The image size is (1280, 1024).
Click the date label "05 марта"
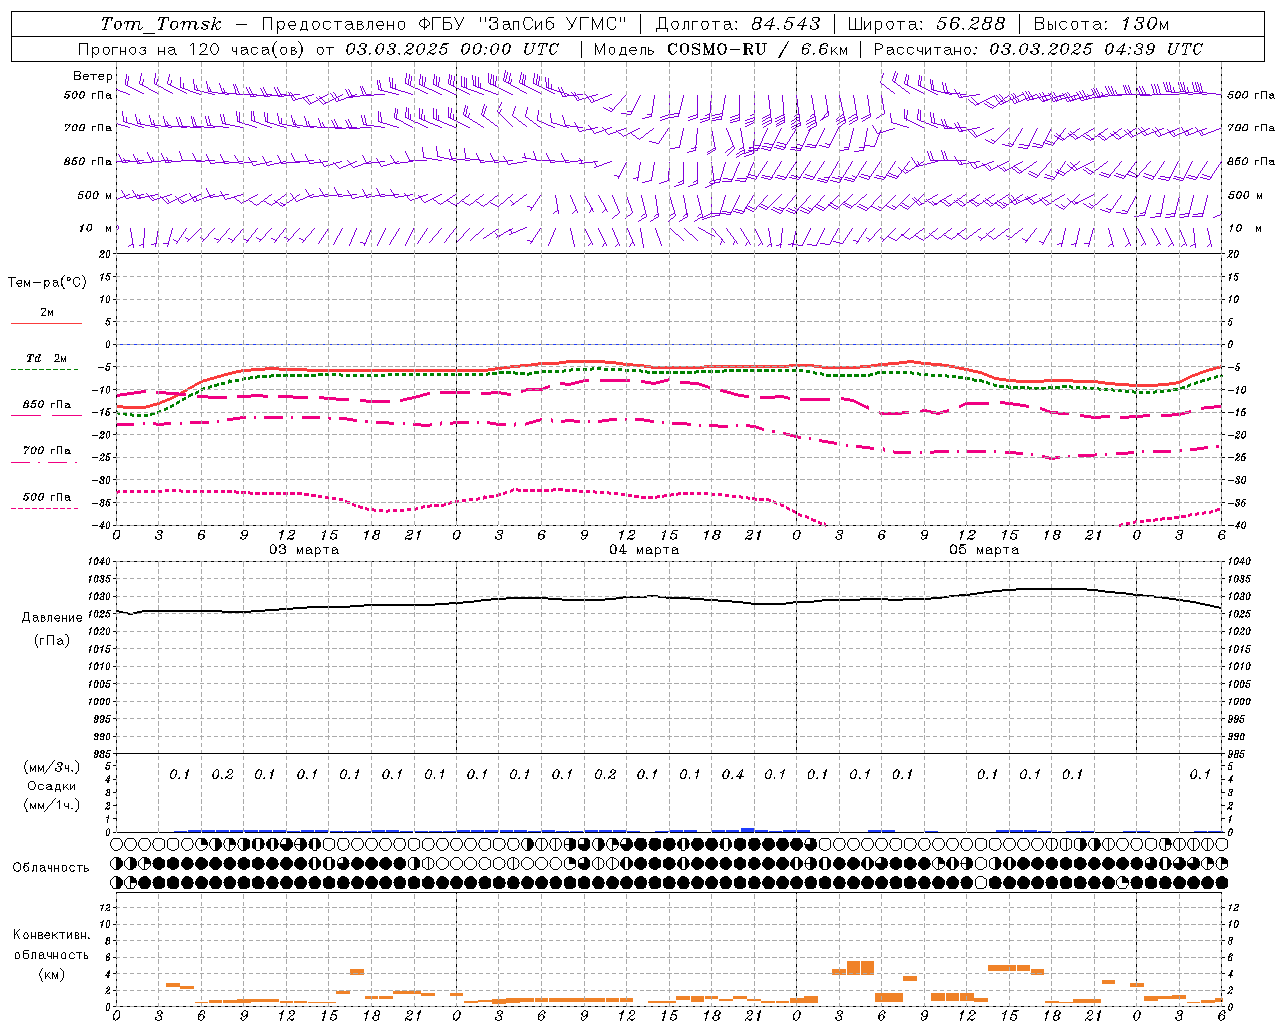pyautogui.click(x=984, y=550)
